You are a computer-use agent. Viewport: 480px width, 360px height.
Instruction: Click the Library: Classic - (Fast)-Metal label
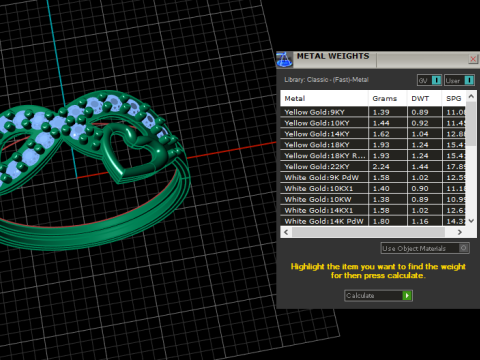pos(326,80)
